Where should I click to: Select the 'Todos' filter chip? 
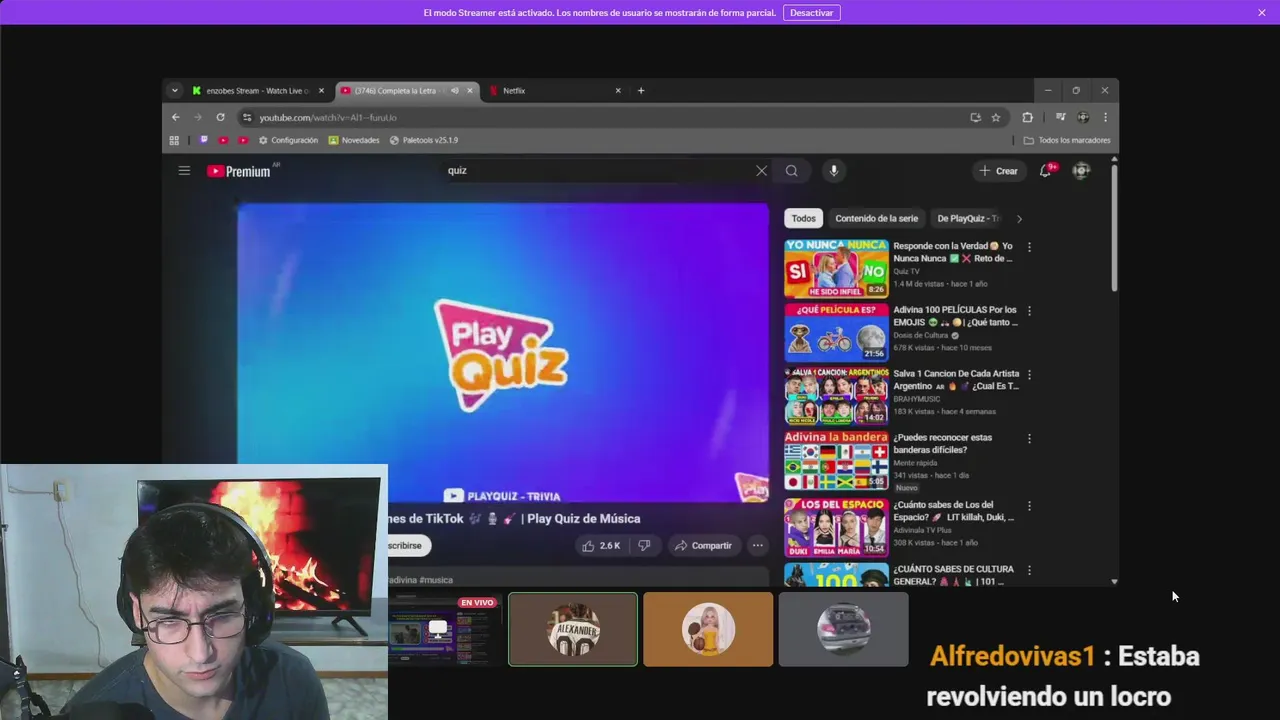point(804,218)
